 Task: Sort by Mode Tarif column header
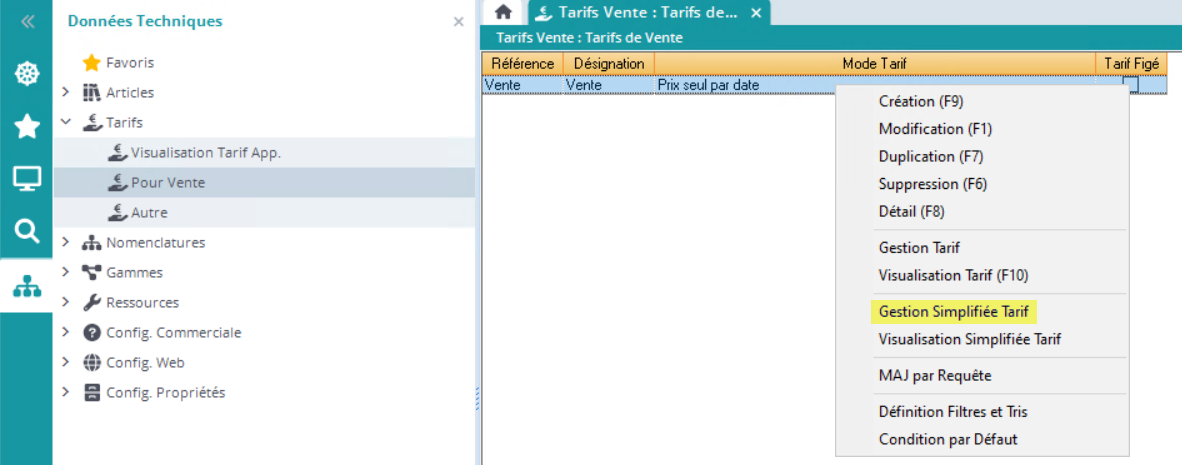pyautogui.click(x=874, y=63)
